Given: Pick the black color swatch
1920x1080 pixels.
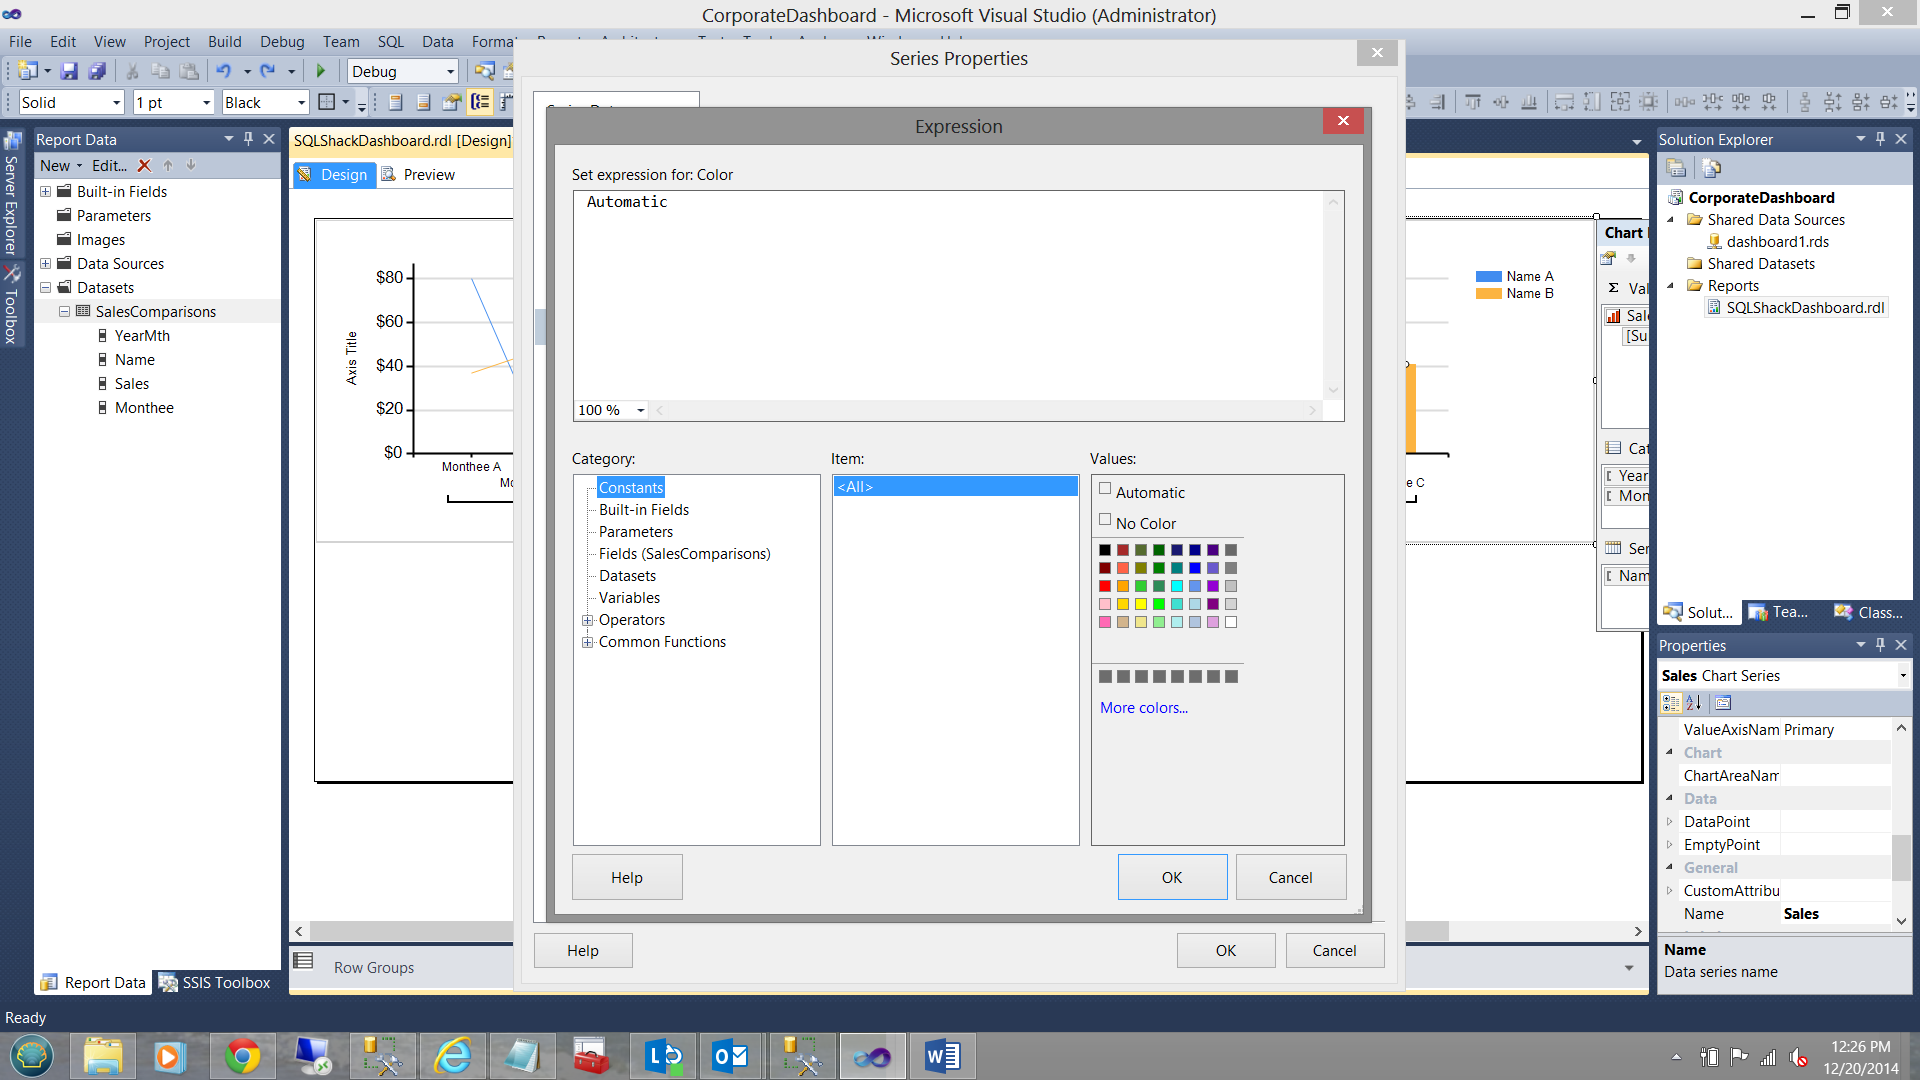Looking at the screenshot, I should [1104, 550].
